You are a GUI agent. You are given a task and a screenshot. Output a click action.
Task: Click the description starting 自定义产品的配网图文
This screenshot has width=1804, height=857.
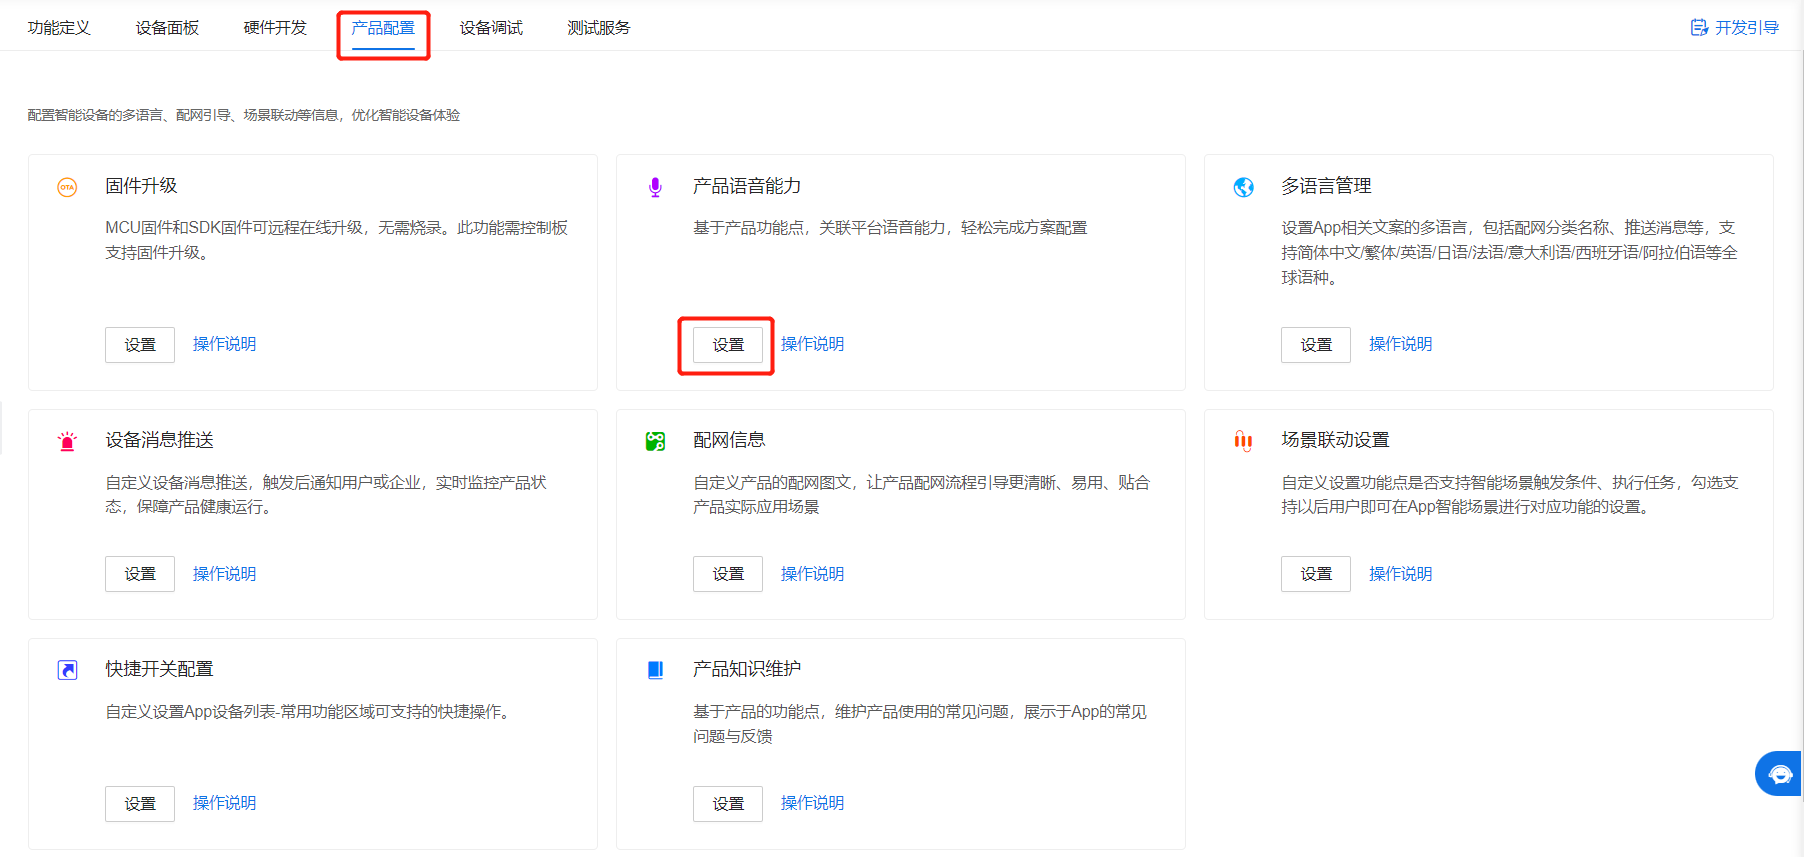coord(921,494)
